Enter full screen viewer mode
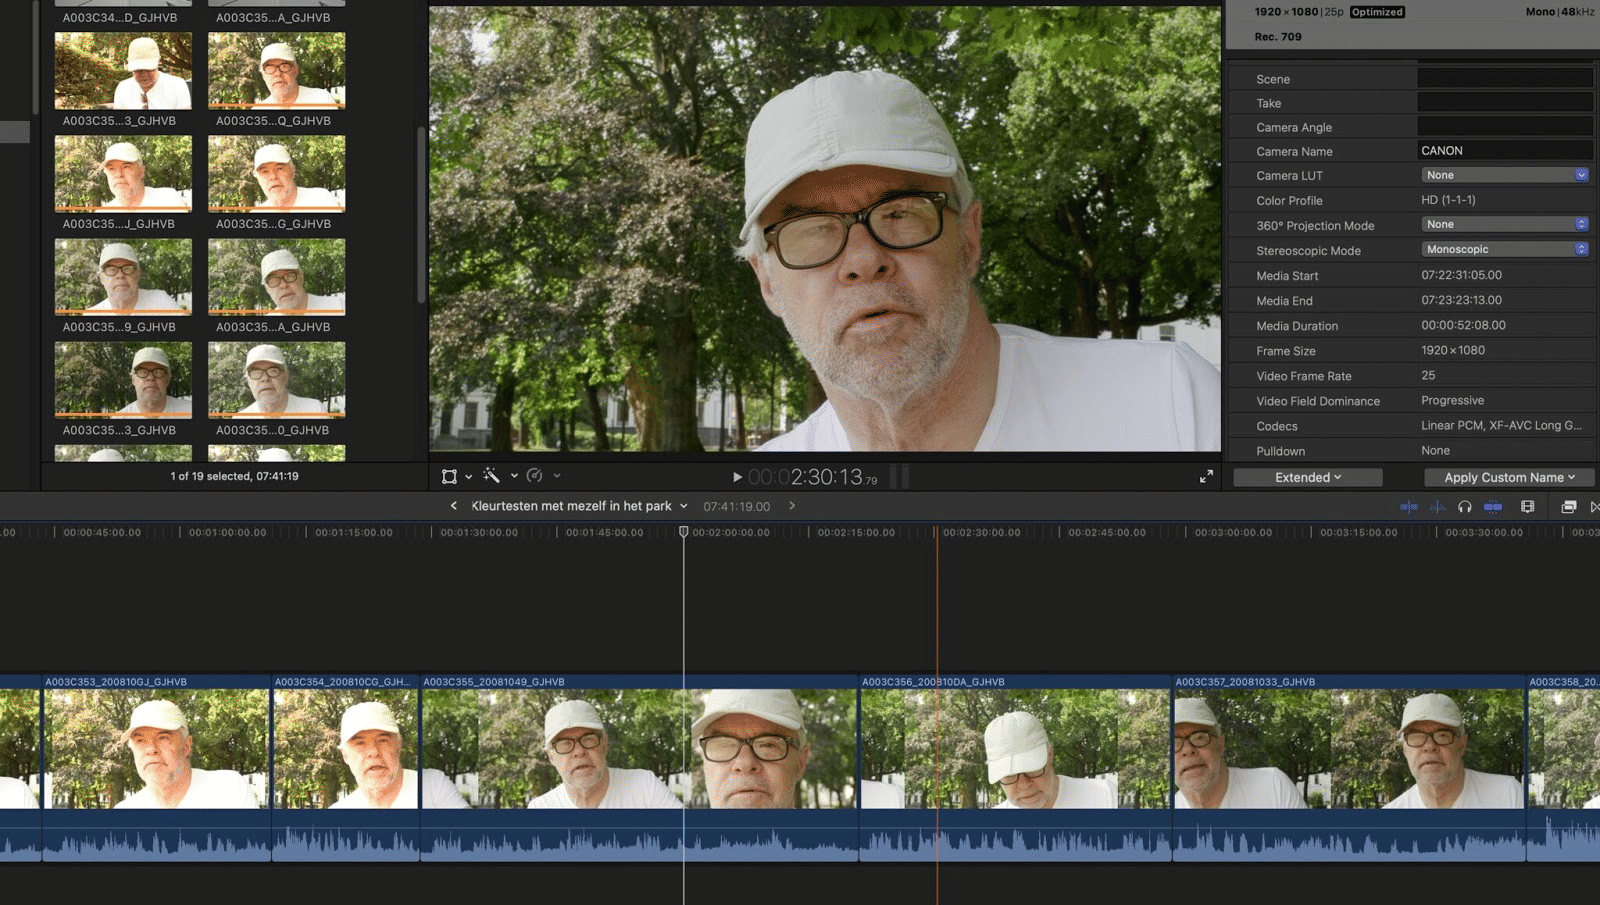Image resolution: width=1600 pixels, height=905 pixels. 1206,477
